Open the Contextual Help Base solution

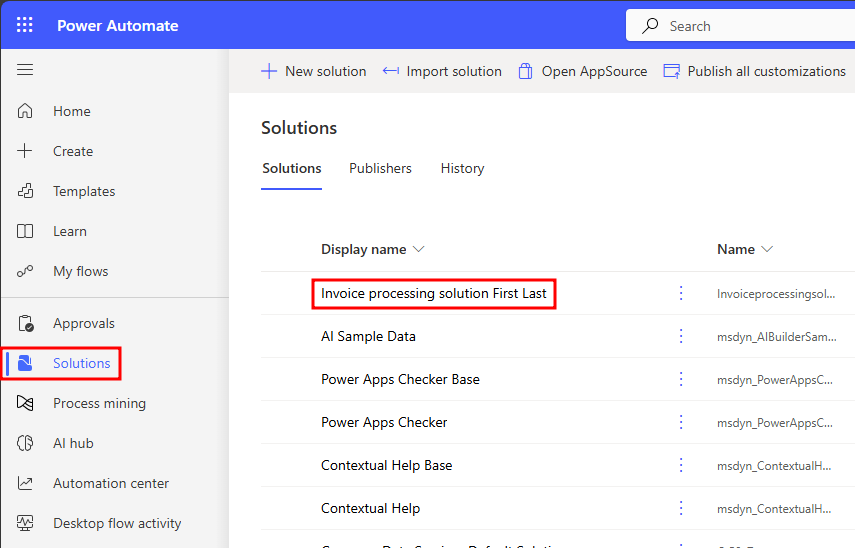[x=387, y=465]
